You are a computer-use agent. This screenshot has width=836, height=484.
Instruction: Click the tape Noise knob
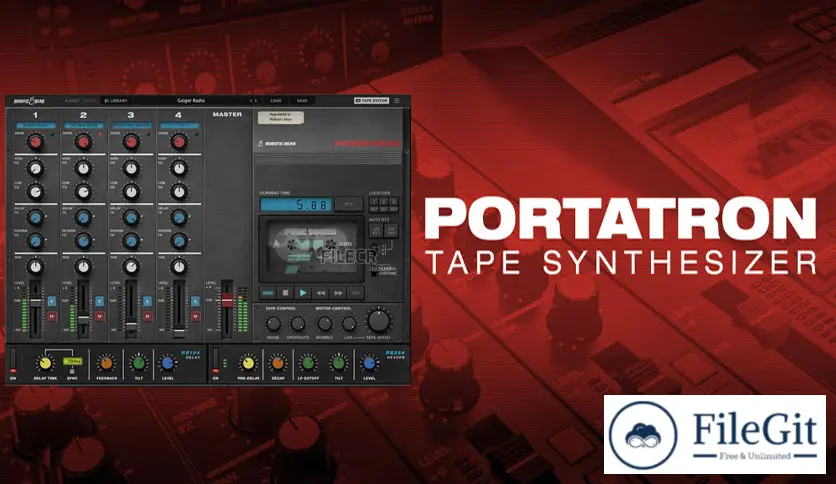pos(273,323)
